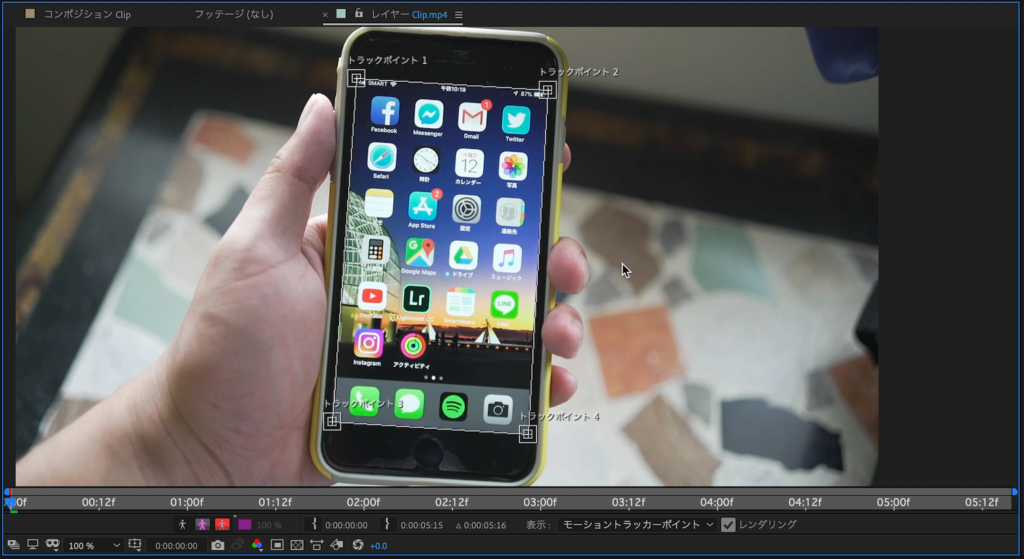Open the 100 % magnification dropdown
The image size is (1024, 559).
pos(93,545)
